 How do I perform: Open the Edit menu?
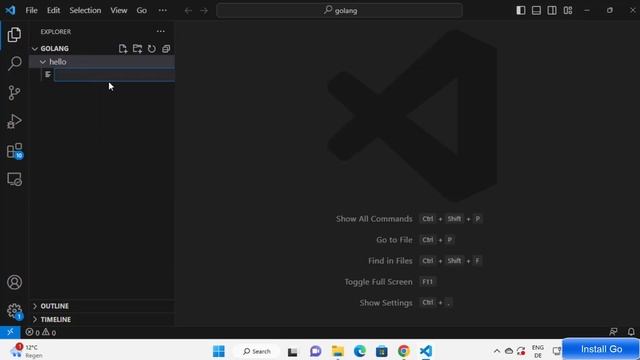53,10
